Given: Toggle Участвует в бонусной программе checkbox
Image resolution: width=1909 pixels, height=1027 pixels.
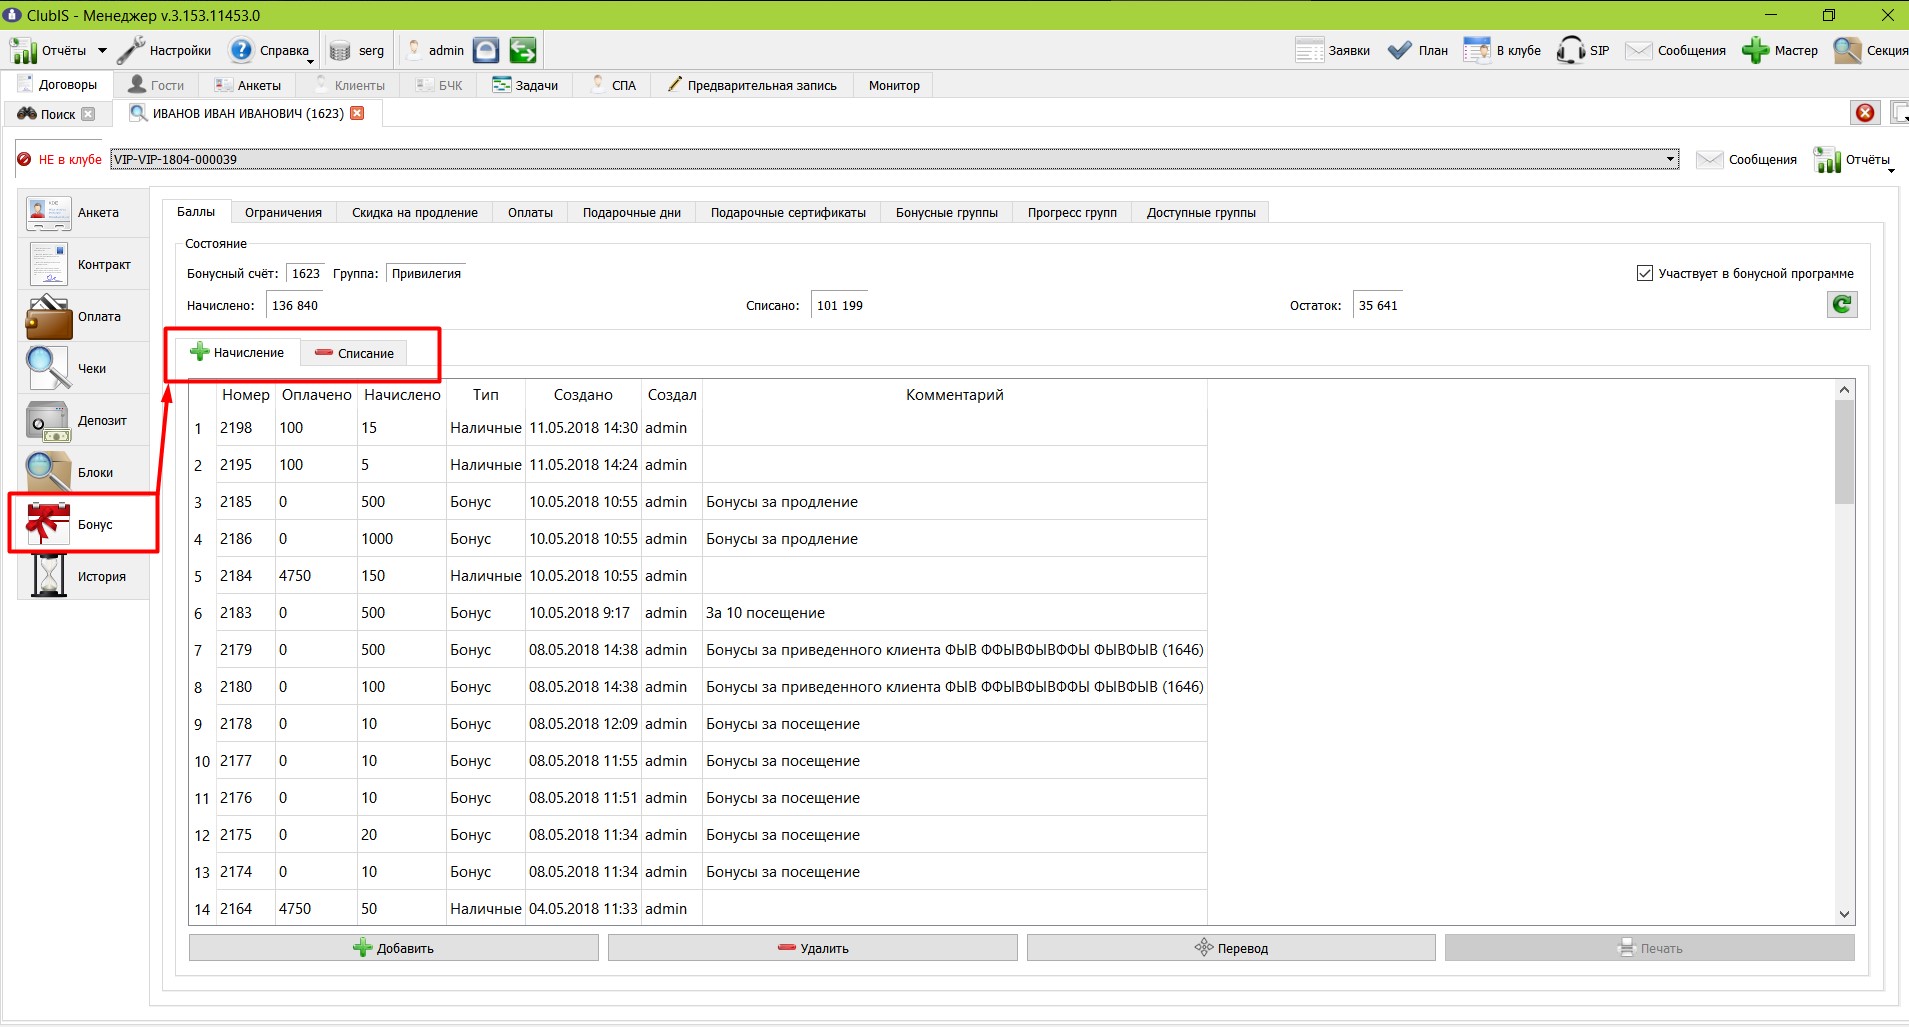Looking at the screenshot, I should (1644, 273).
